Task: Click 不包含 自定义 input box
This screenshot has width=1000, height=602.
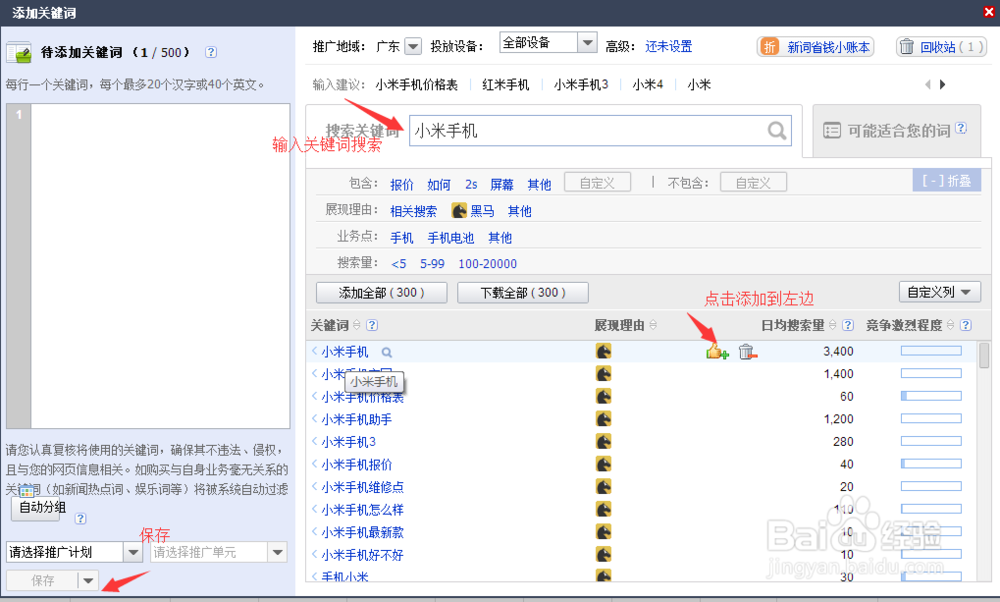Action: coord(753,183)
